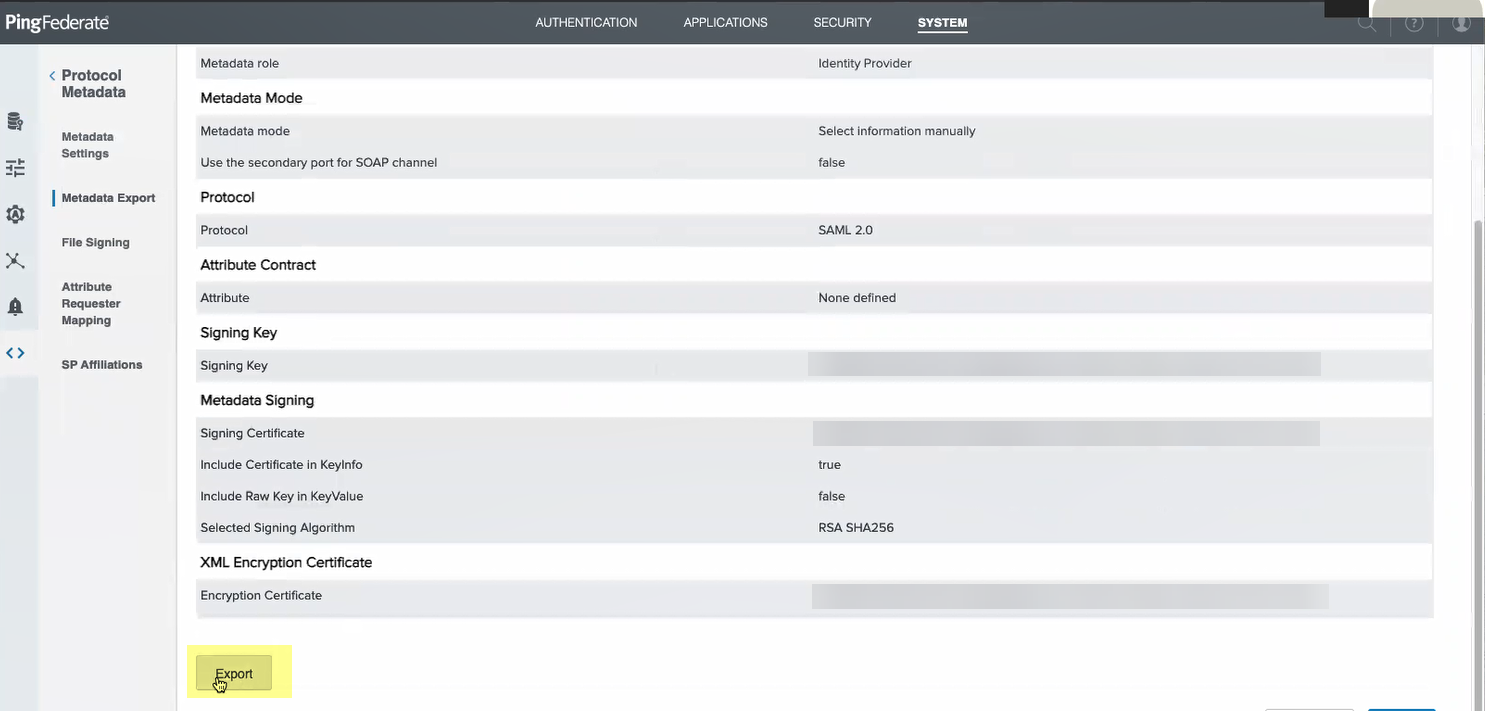Open the Security top menu
This screenshot has width=1485, height=711.
[x=842, y=22]
